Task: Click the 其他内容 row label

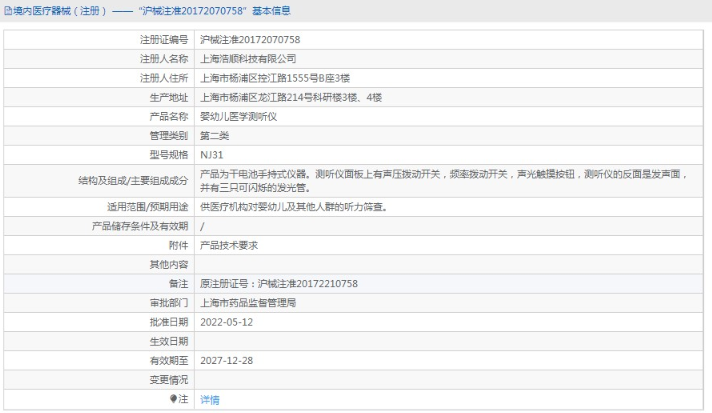Action: (169, 265)
